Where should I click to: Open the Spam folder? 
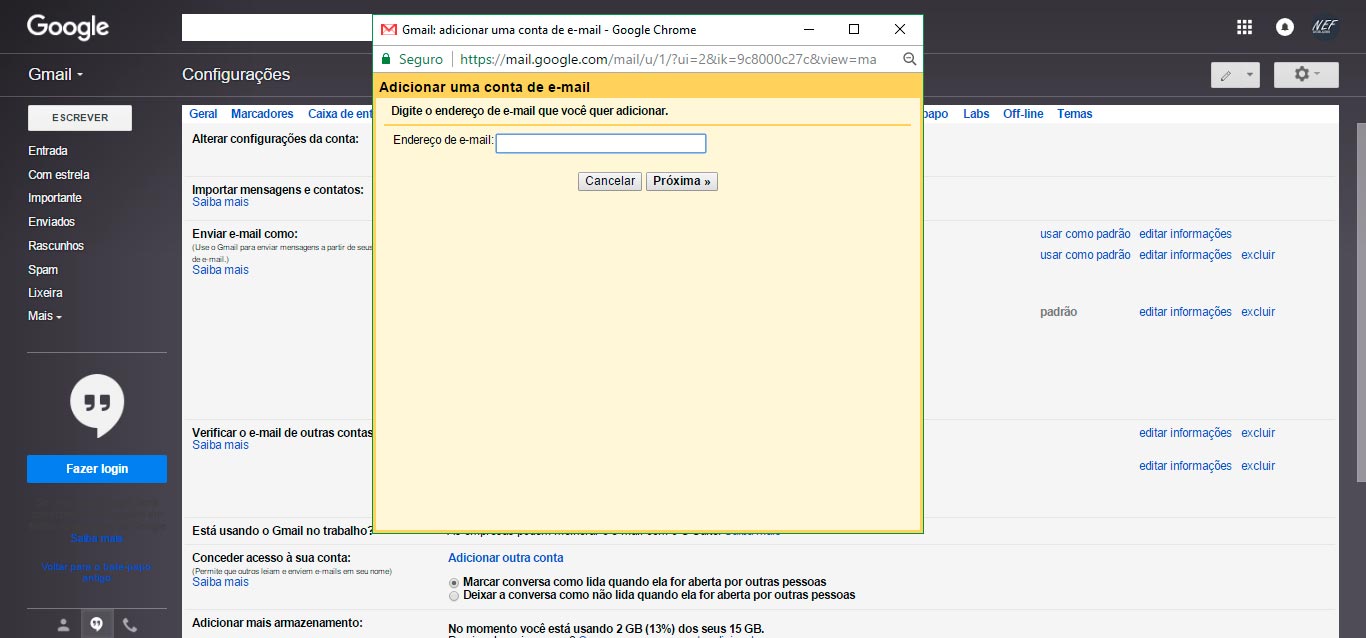(43, 270)
